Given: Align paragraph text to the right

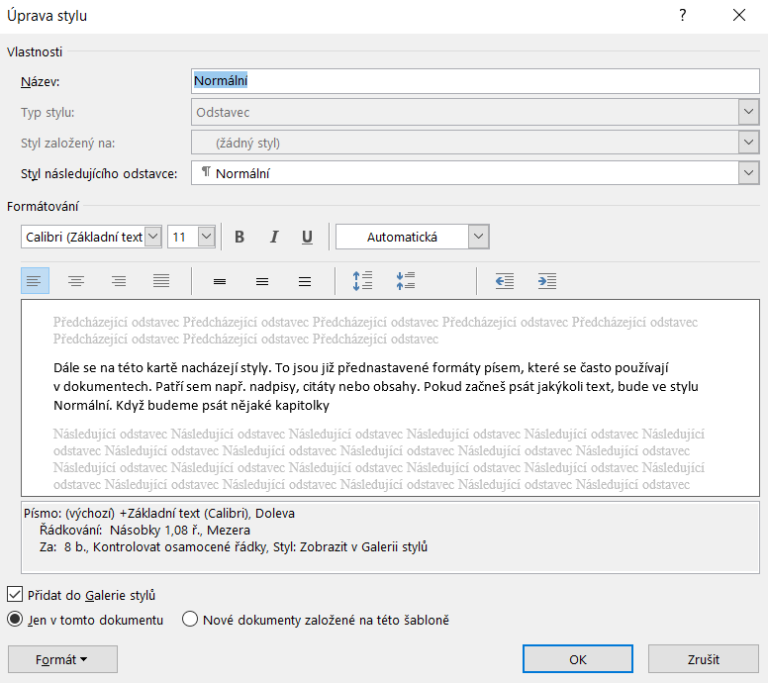Looking at the screenshot, I should [118, 281].
